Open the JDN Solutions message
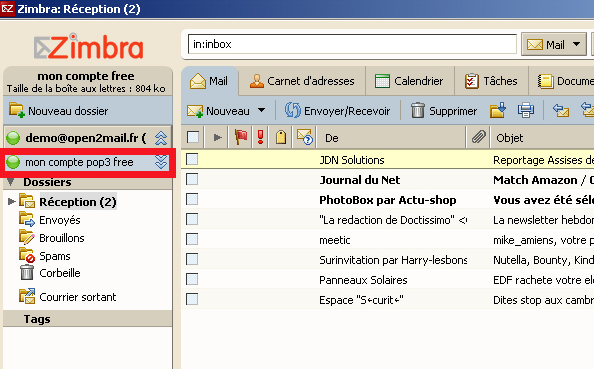The image size is (594, 369). pos(388,159)
